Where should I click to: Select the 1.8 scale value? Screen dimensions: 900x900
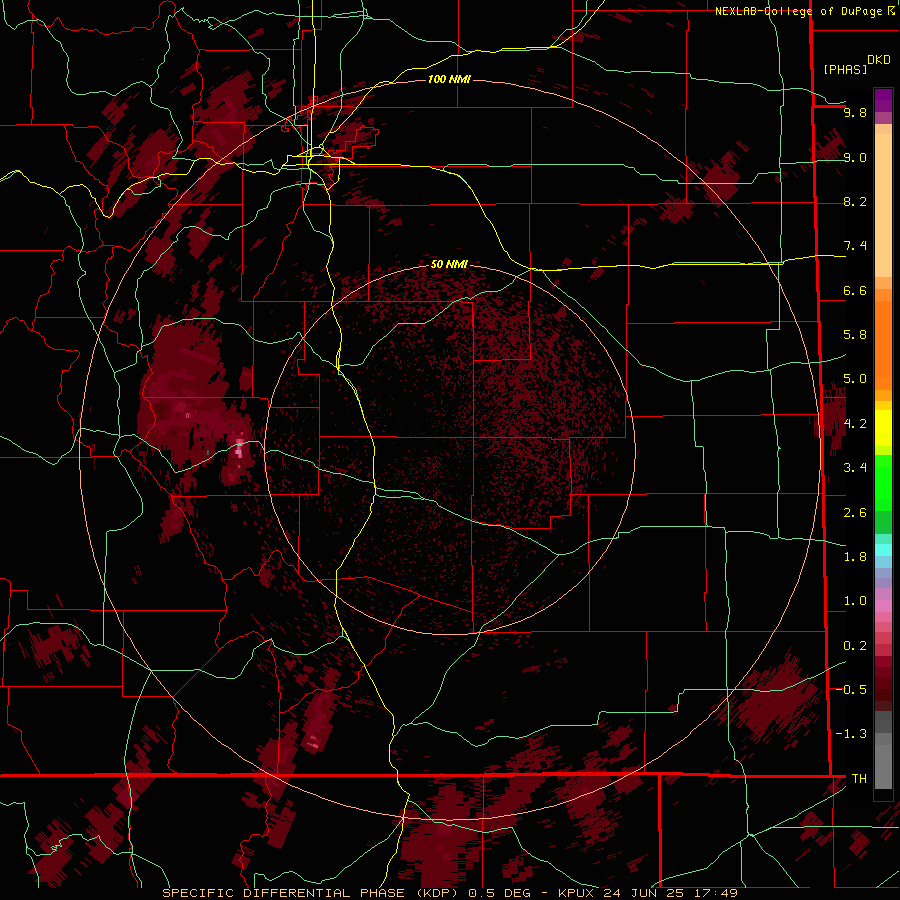click(855, 557)
